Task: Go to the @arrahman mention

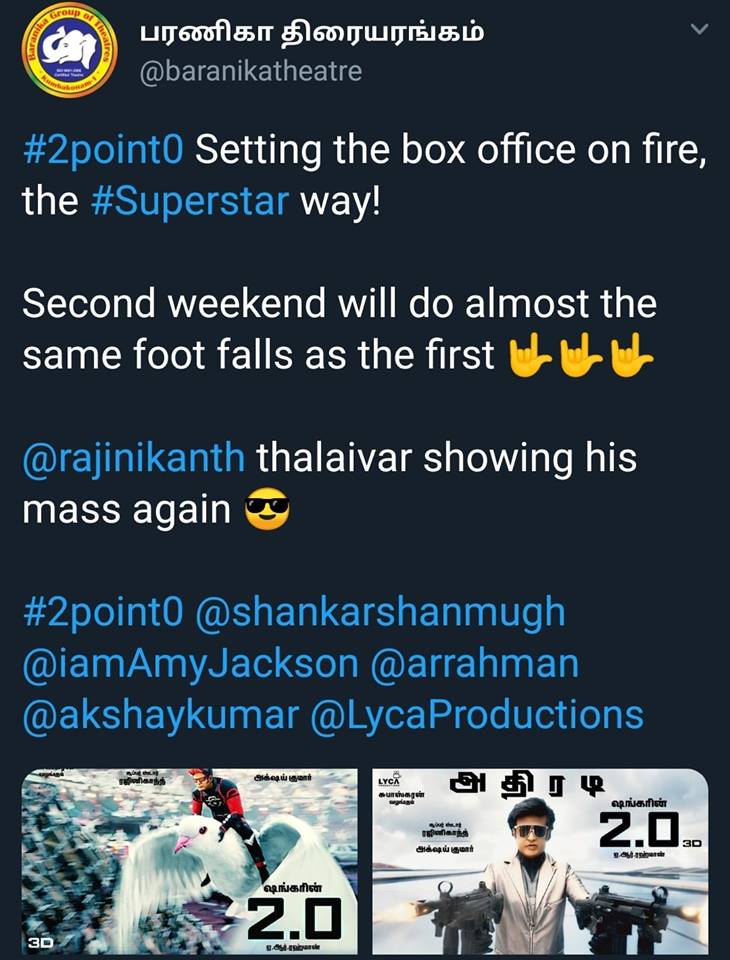Action: point(475,664)
